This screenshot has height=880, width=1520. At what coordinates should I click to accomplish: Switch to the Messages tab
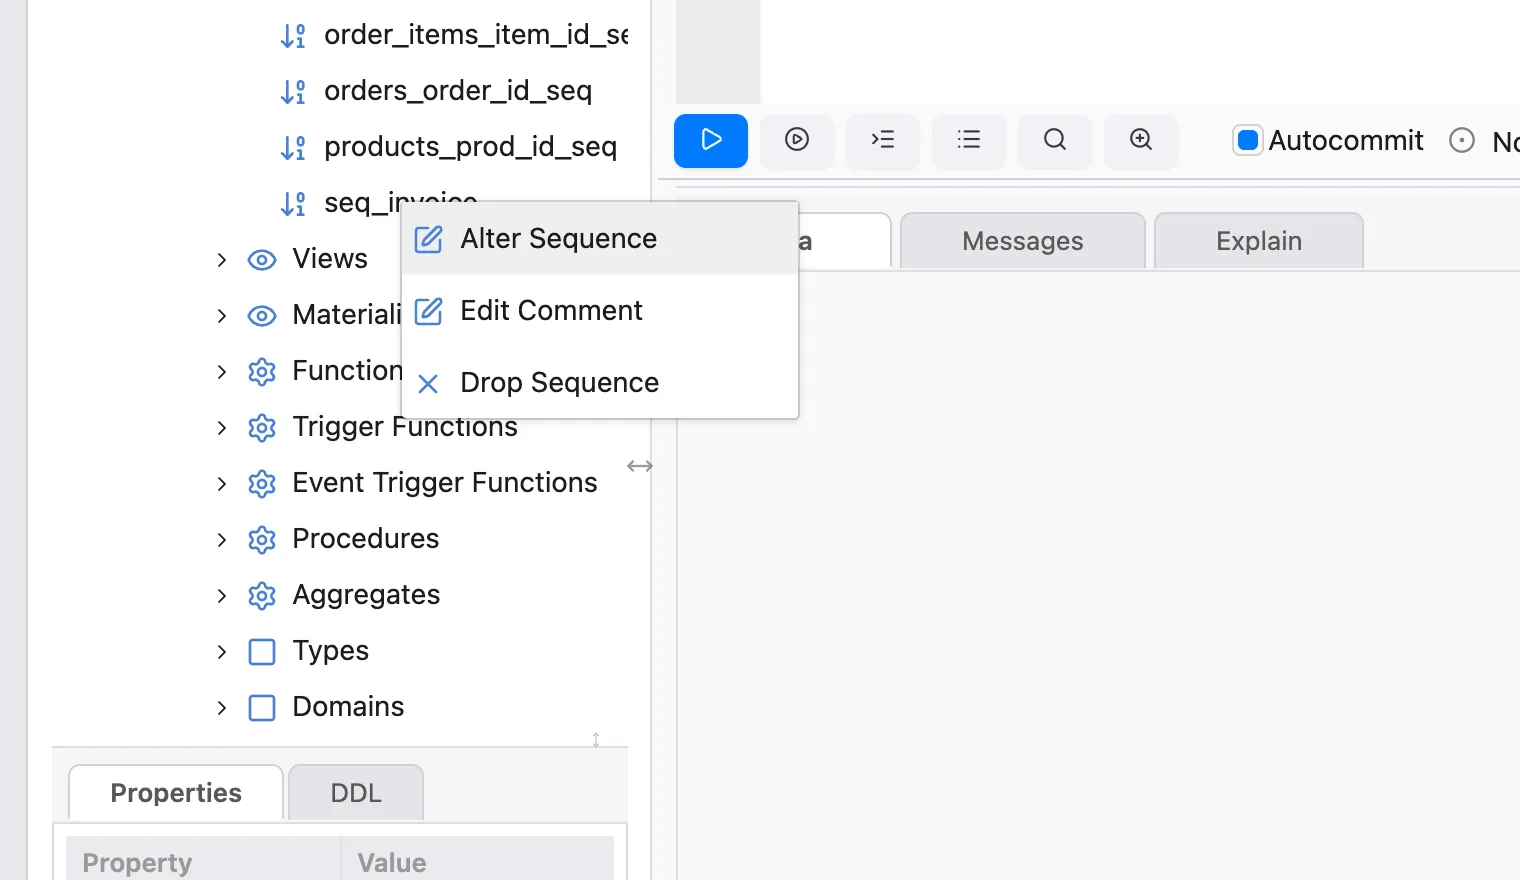coord(1023,241)
